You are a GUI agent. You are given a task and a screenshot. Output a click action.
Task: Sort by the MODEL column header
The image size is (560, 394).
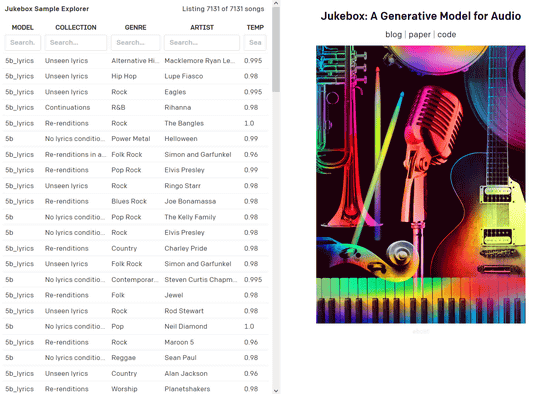click(22, 28)
